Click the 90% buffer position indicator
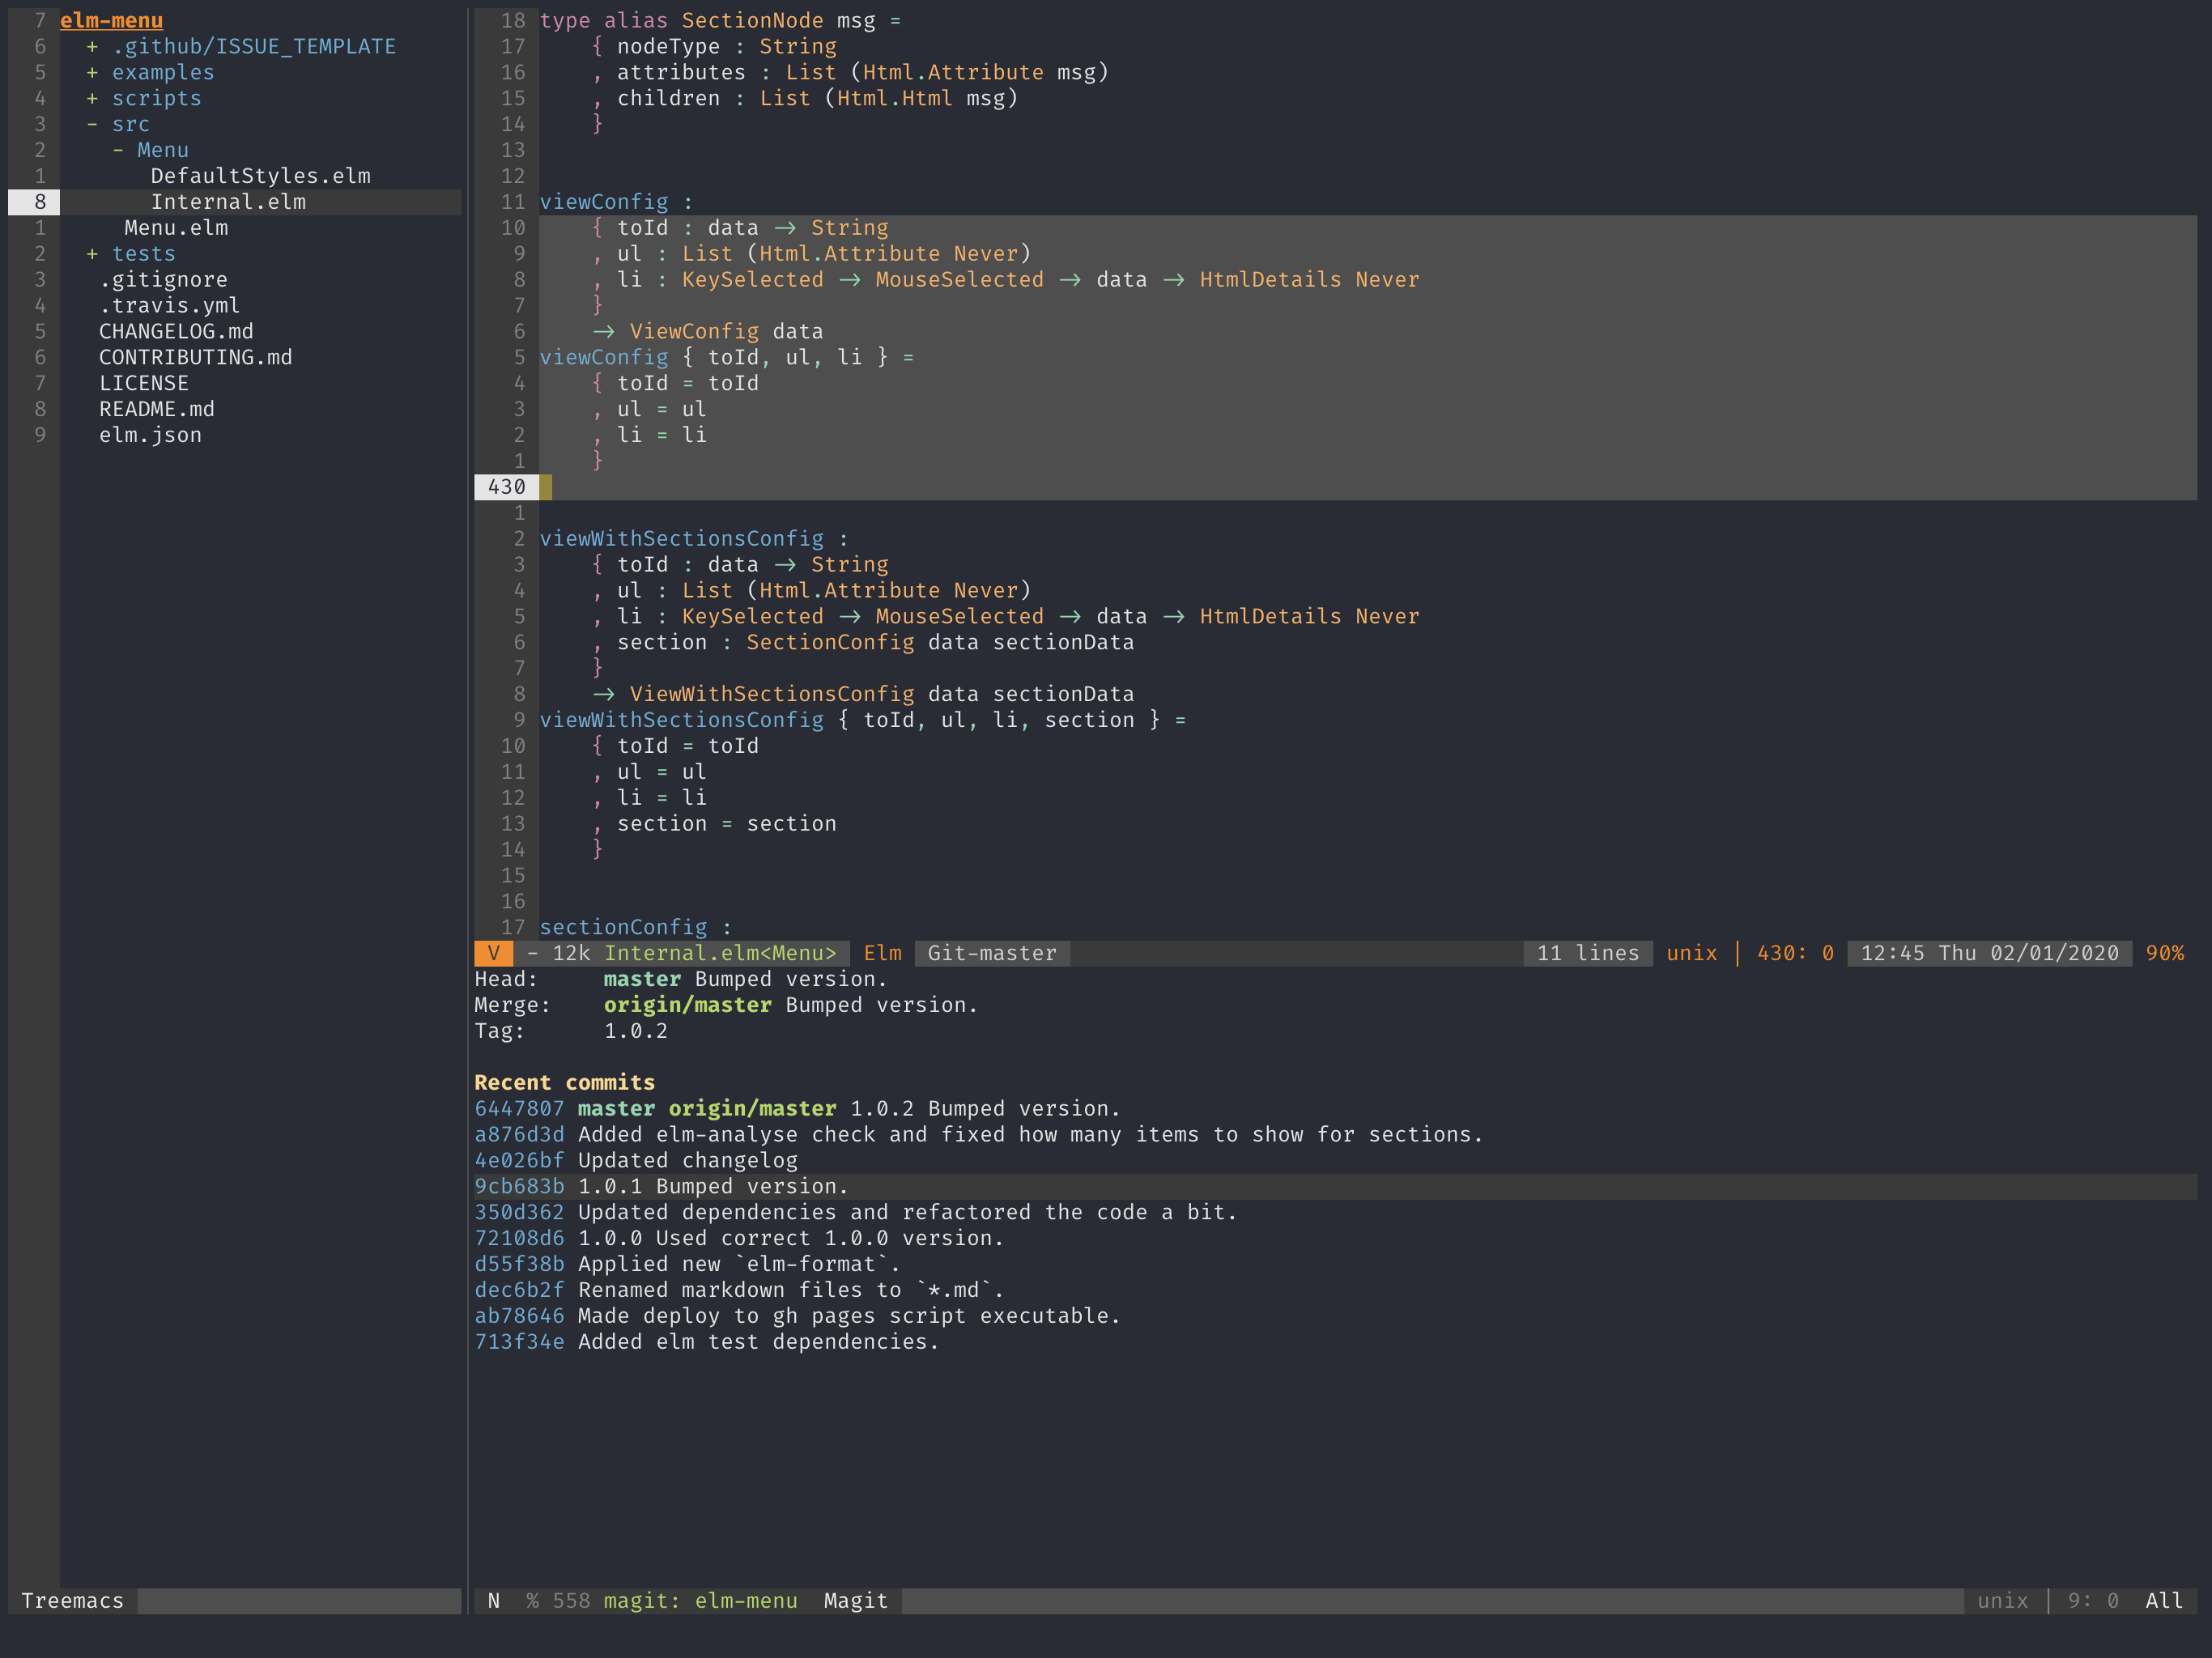The height and width of the screenshot is (1658, 2212). pos(2164,954)
